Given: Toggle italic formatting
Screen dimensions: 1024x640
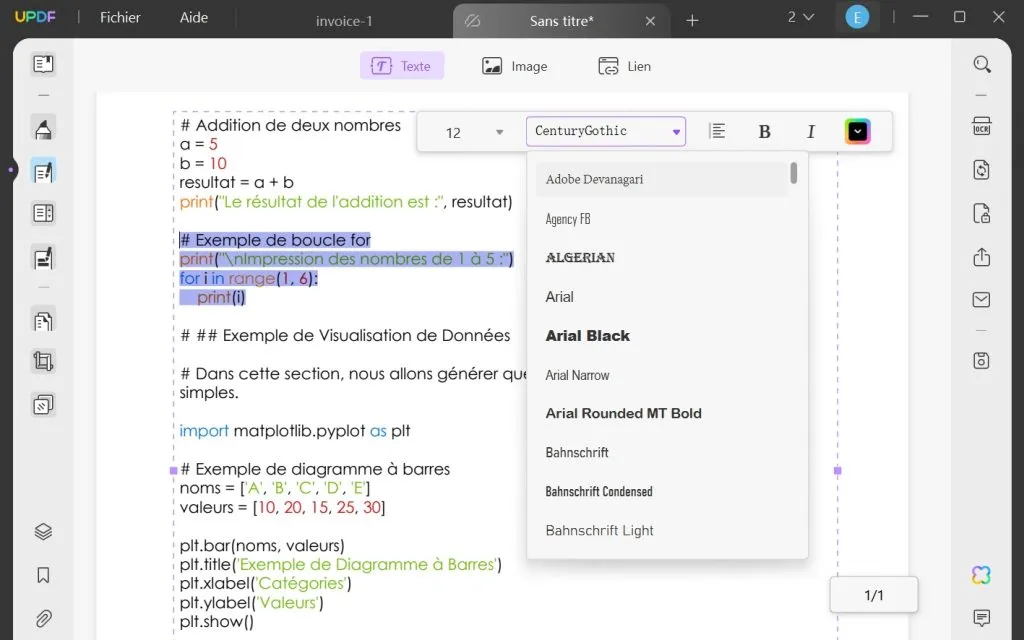Looking at the screenshot, I should pyautogui.click(x=811, y=131).
